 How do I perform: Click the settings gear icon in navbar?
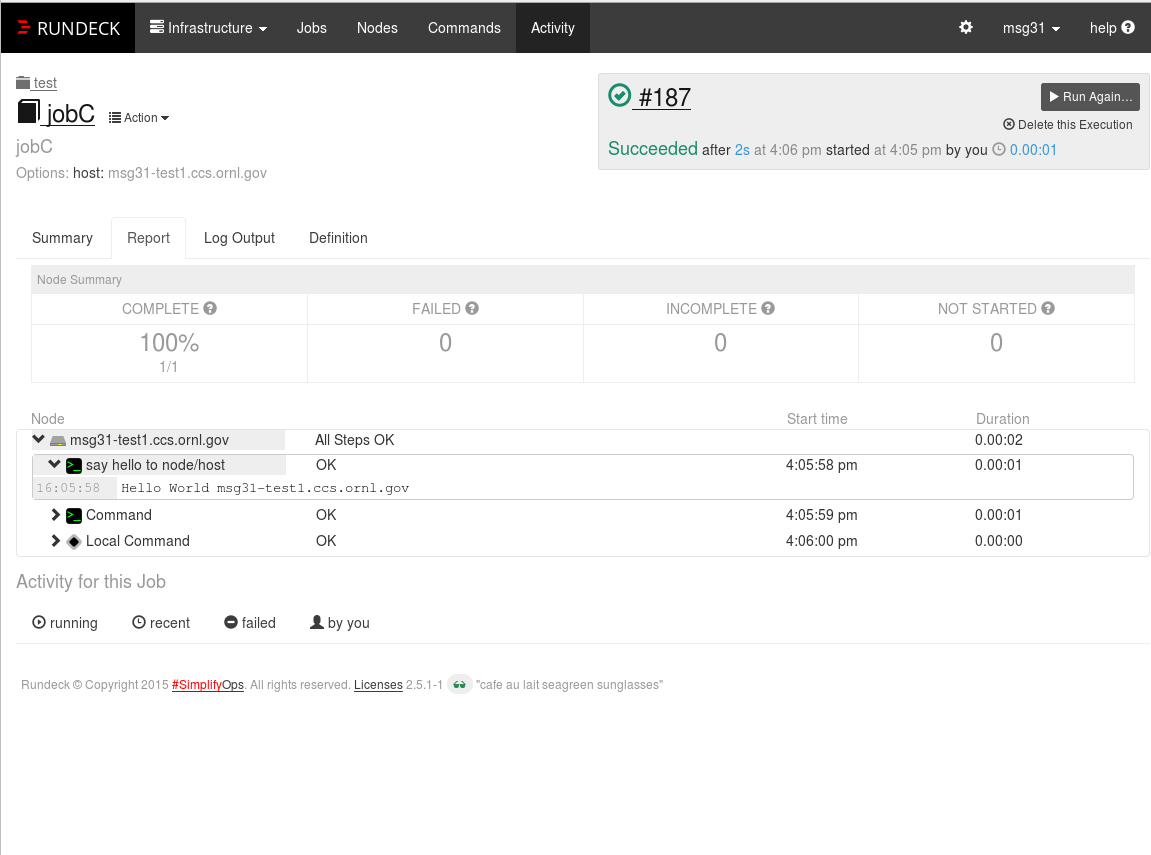click(966, 28)
